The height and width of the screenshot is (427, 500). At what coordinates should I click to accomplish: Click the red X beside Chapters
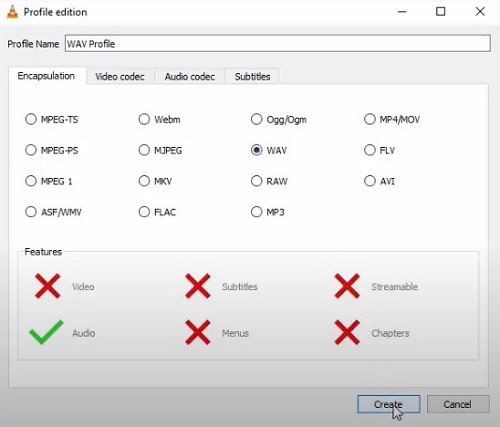pos(347,332)
